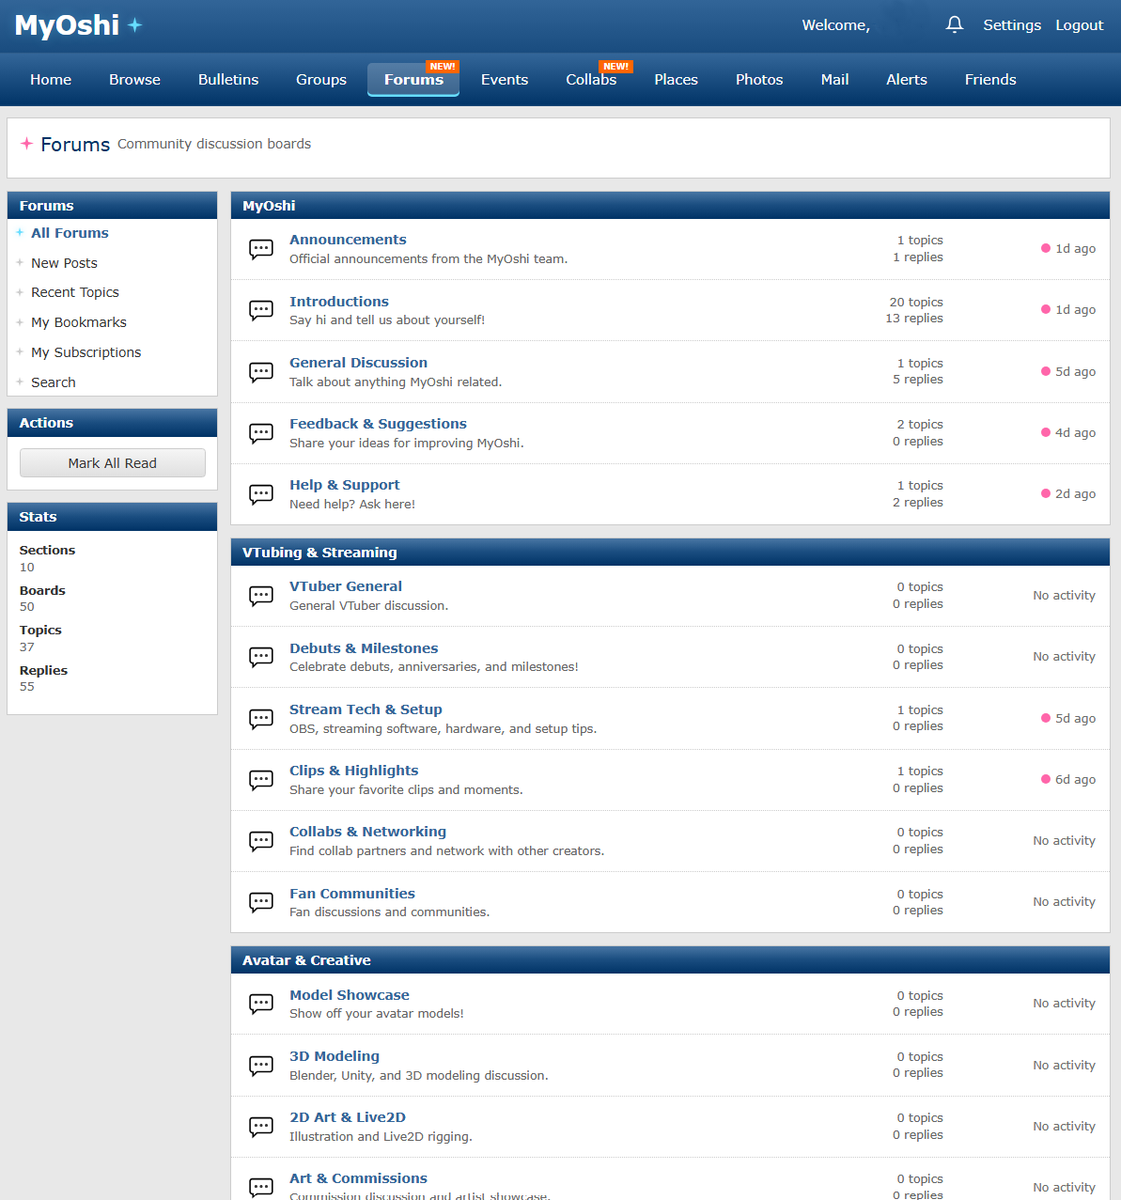The height and width of the screenshot is (1200, 1121).
Task: Click the 2D Art & Live2D bubble icon
Action: click(261, 1127)
